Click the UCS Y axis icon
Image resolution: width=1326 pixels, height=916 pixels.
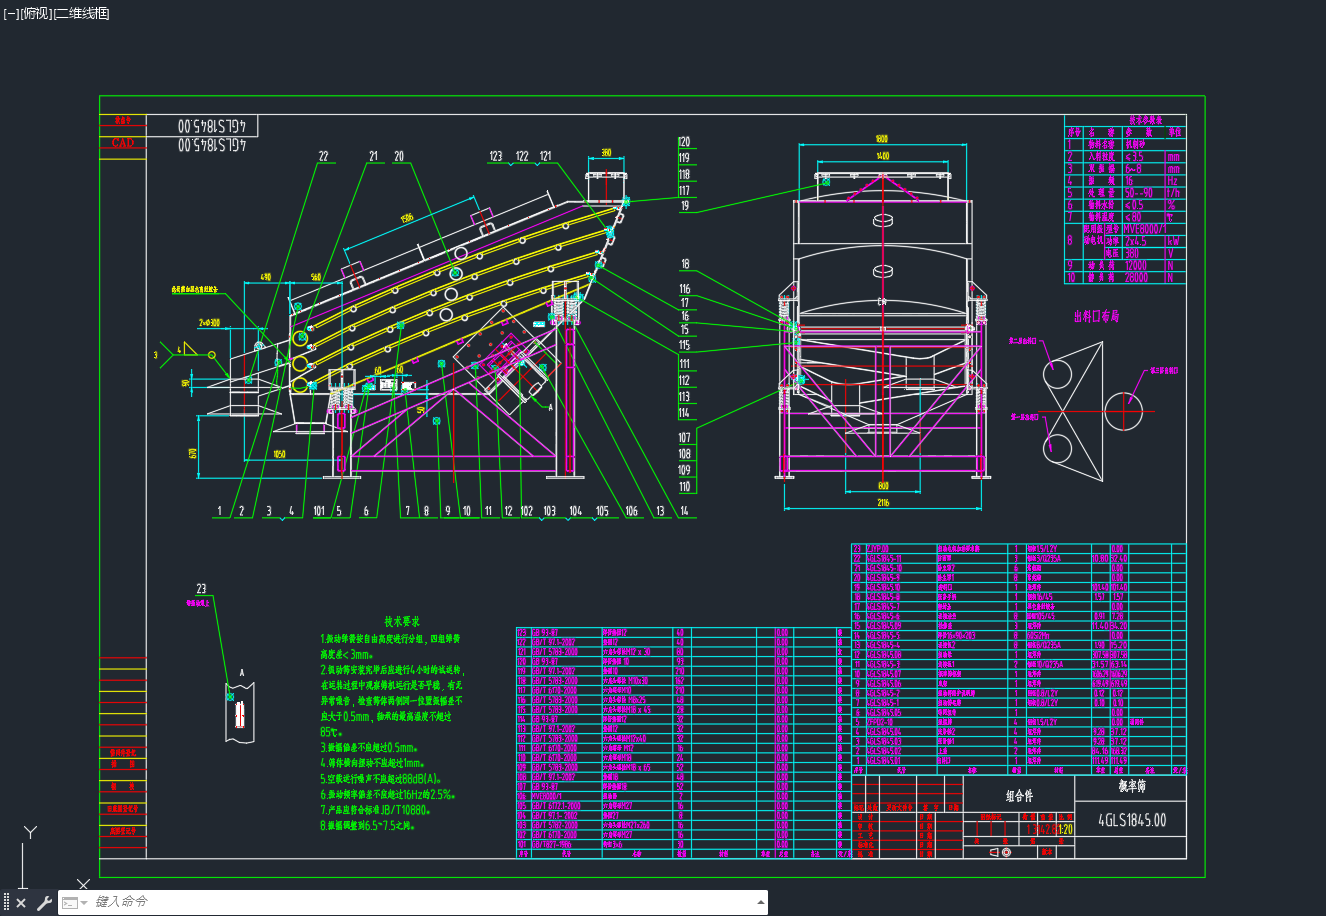coord(31,832)
